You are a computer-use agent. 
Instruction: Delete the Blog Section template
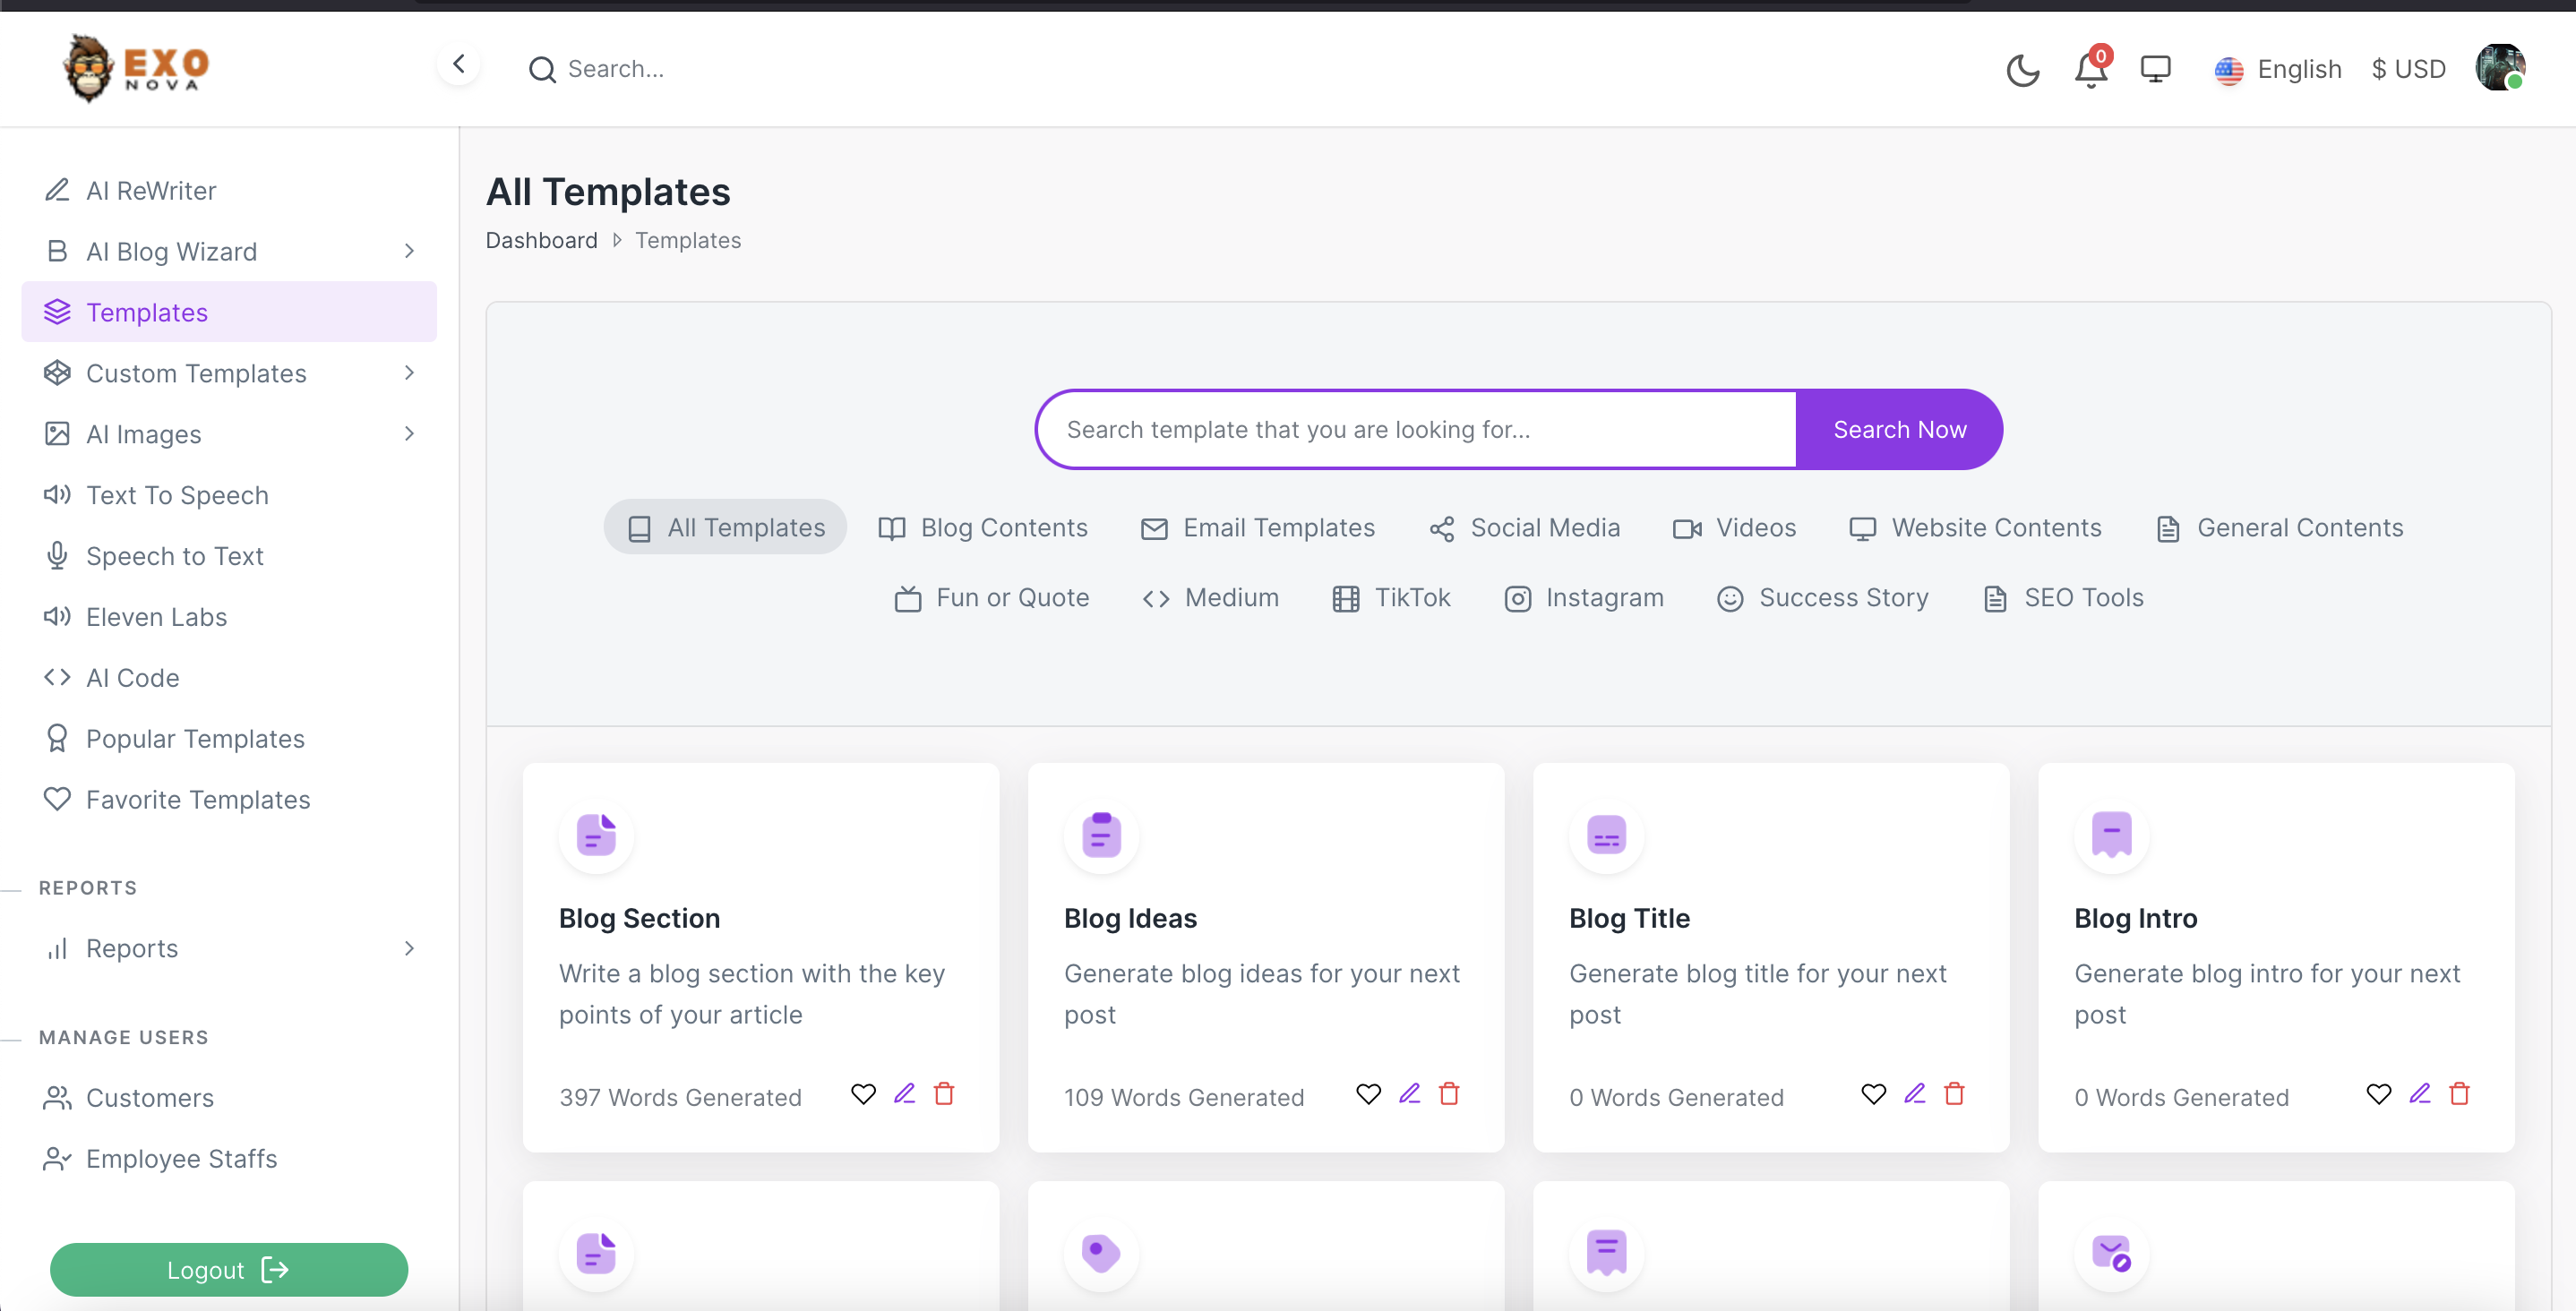(944, 1094)
